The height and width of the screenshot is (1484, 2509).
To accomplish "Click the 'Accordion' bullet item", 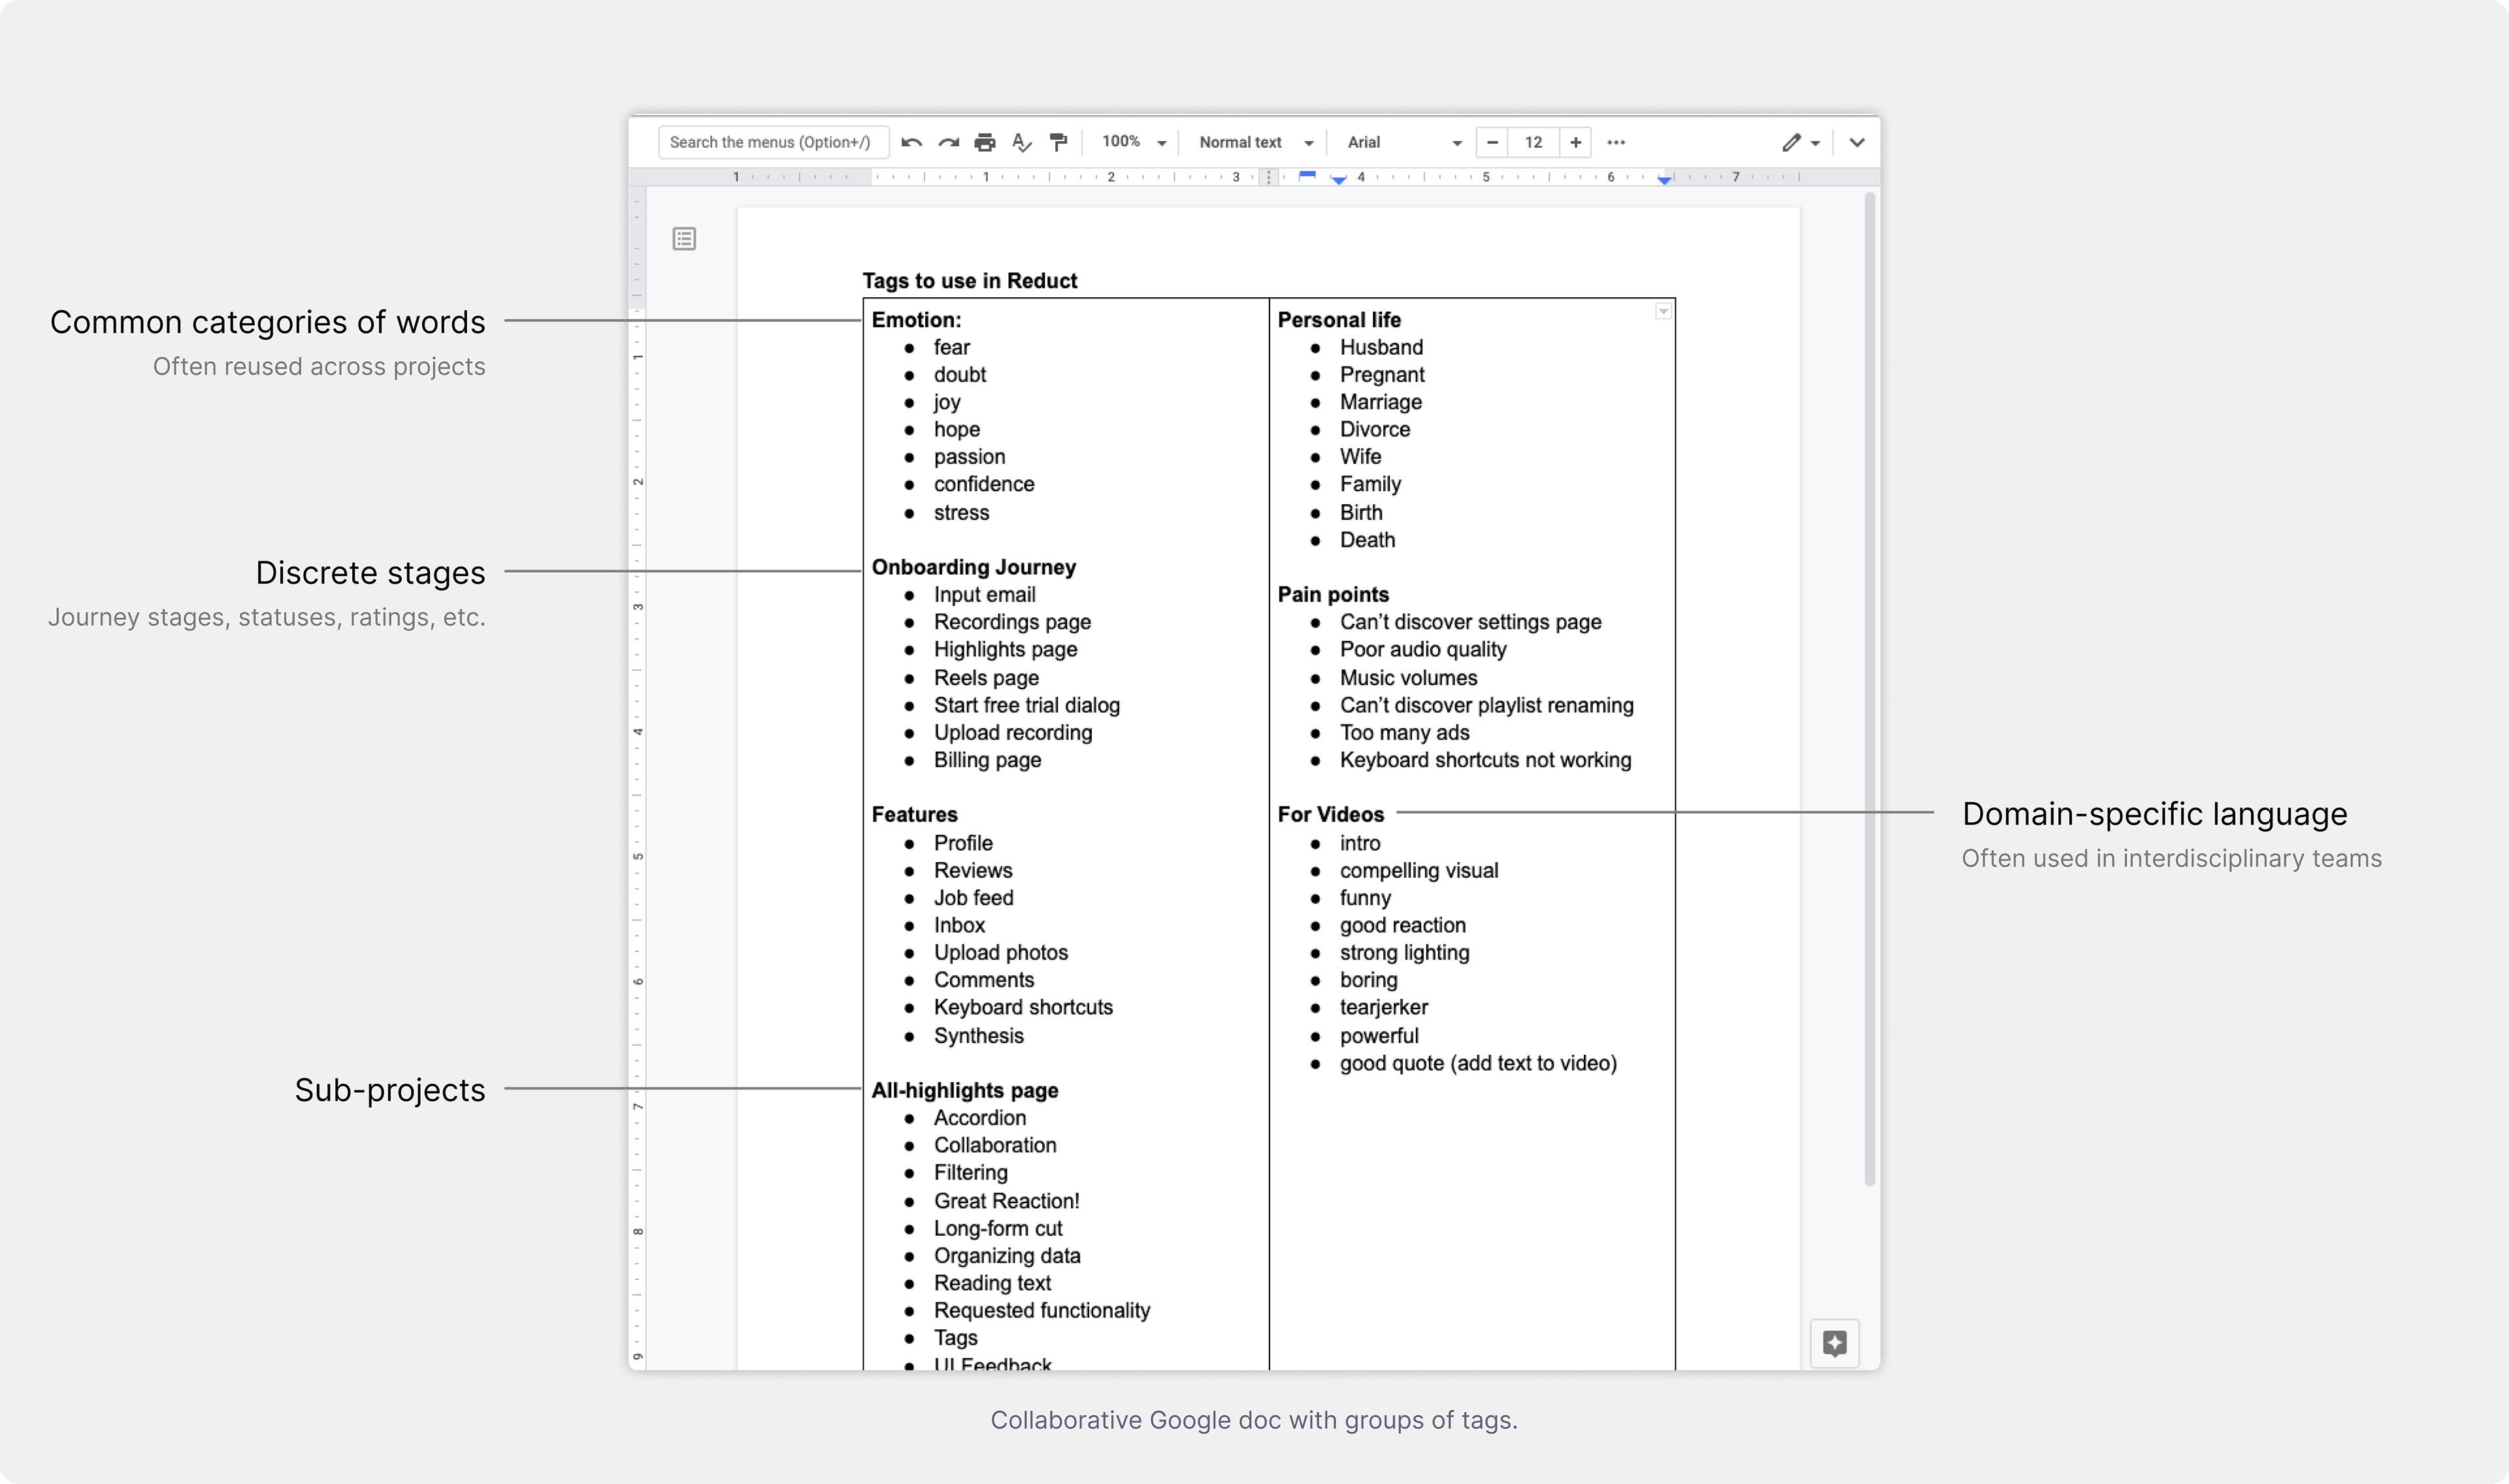I will click(979, 1118).
